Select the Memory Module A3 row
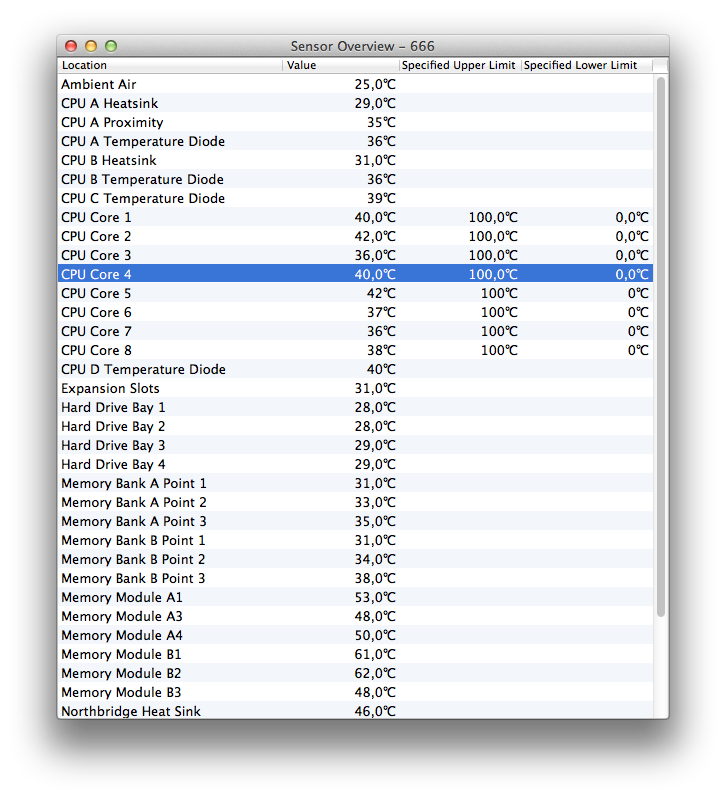This screenshot has width=726, height=798. tap(355, 616)
